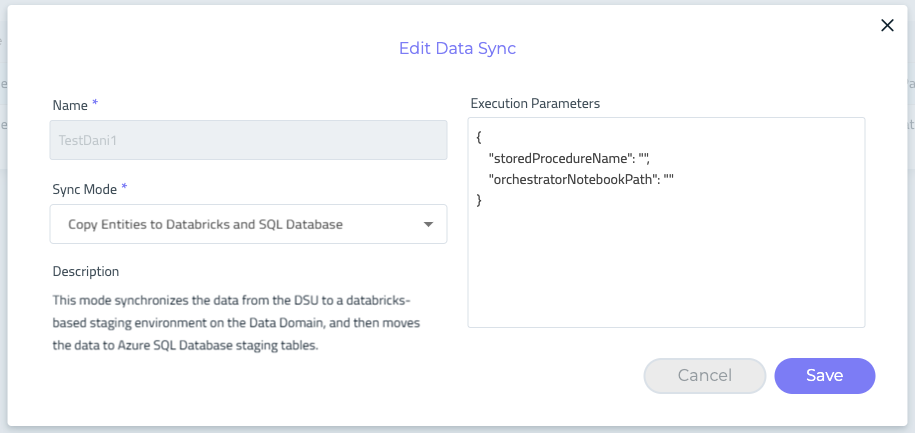Place cursor at the opening curly brace

pyautogui.click(x=480, y=137)
